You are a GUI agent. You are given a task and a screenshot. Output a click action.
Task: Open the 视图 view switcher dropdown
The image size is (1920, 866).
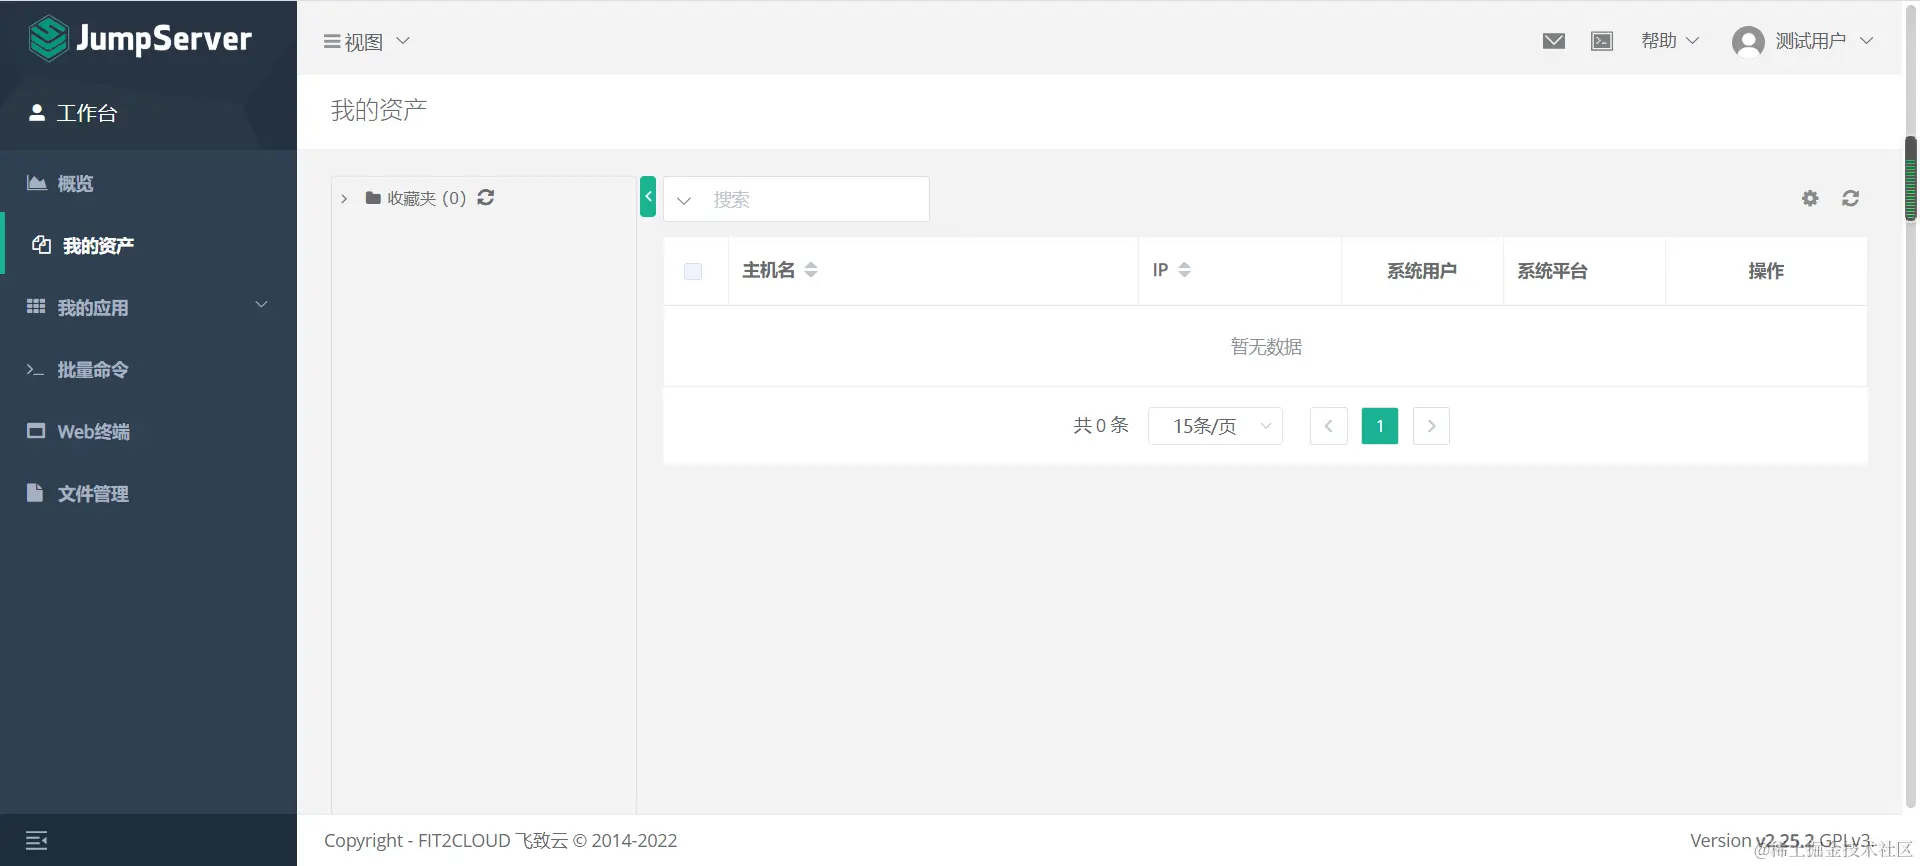pyautogui.click(x=366, y=42)
